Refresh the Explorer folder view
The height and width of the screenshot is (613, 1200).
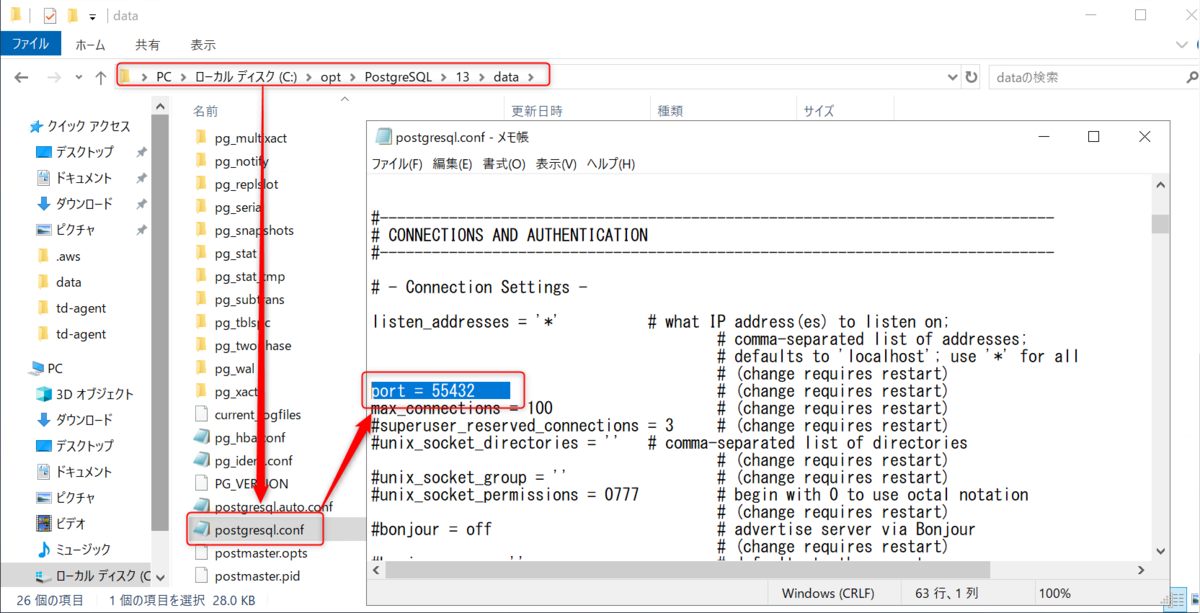pos(970,77)
